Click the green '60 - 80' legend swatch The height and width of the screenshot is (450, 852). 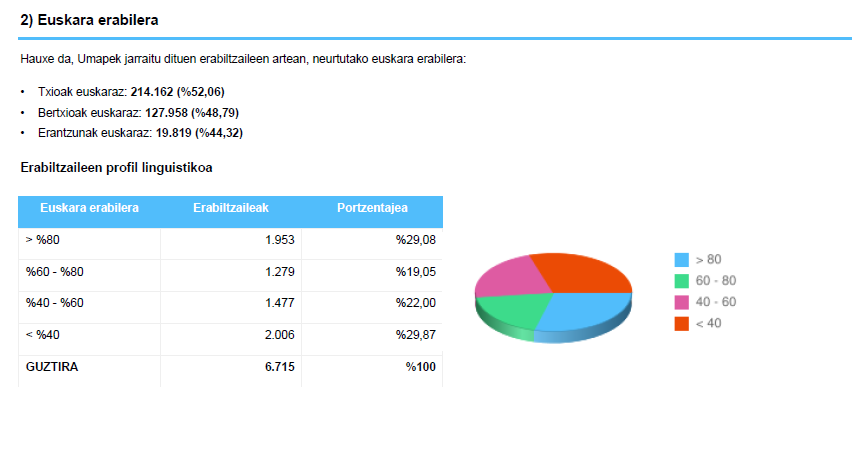[x=682, y=280]
